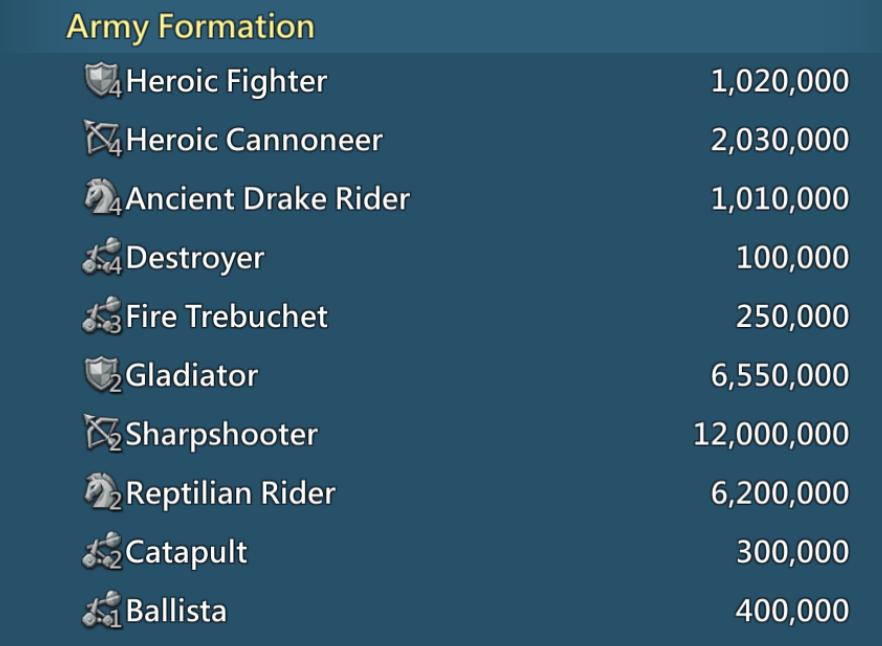Select the Heroic Fighter troop name

pos(226,81)
